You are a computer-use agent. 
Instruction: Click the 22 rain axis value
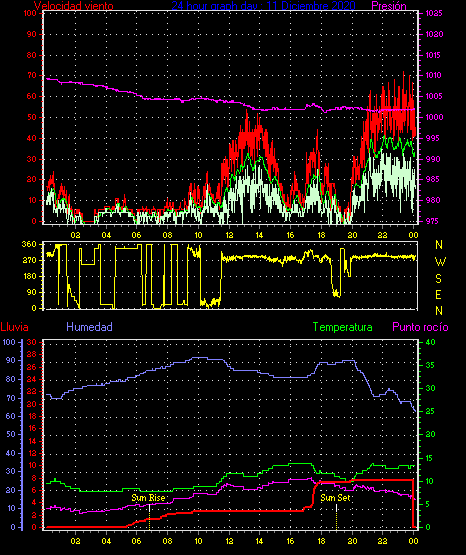[32, 391]
